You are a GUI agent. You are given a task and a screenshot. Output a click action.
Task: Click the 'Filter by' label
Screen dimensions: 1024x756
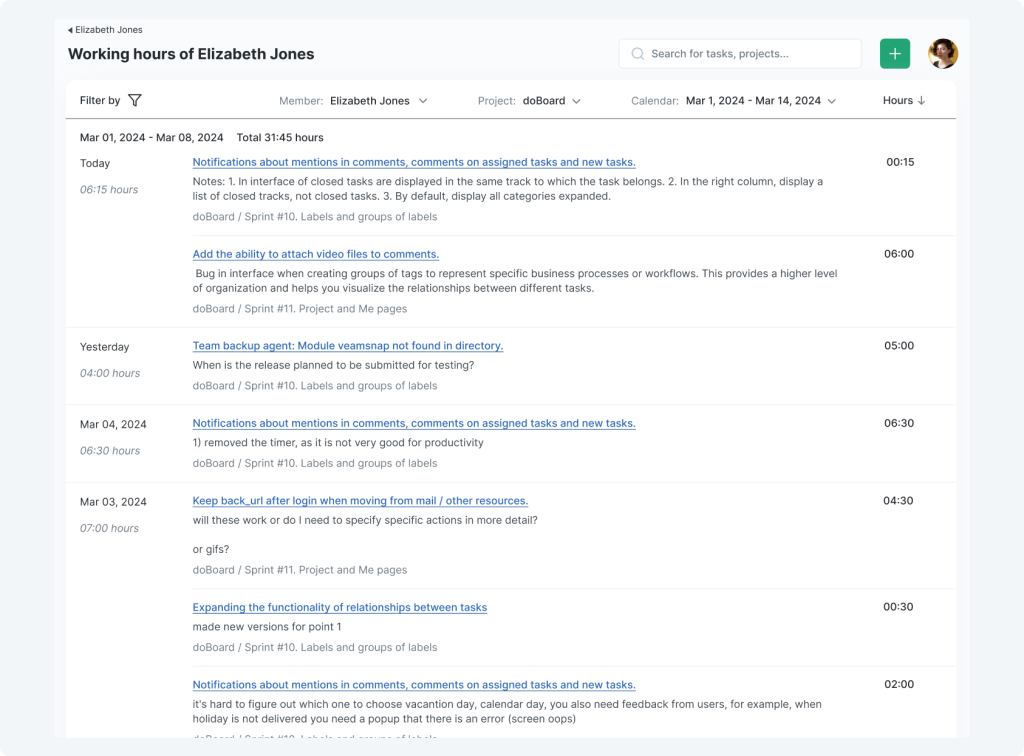(100, 100)
